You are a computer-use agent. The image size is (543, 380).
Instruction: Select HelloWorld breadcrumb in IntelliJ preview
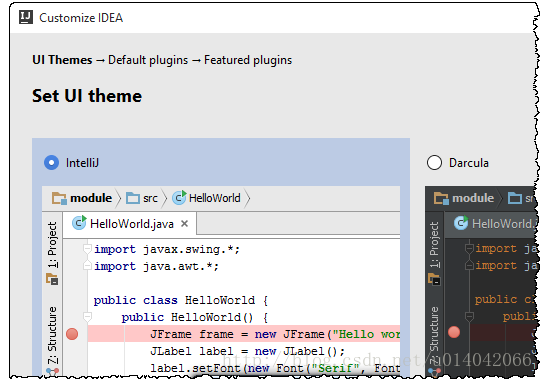tap(215, 198)
